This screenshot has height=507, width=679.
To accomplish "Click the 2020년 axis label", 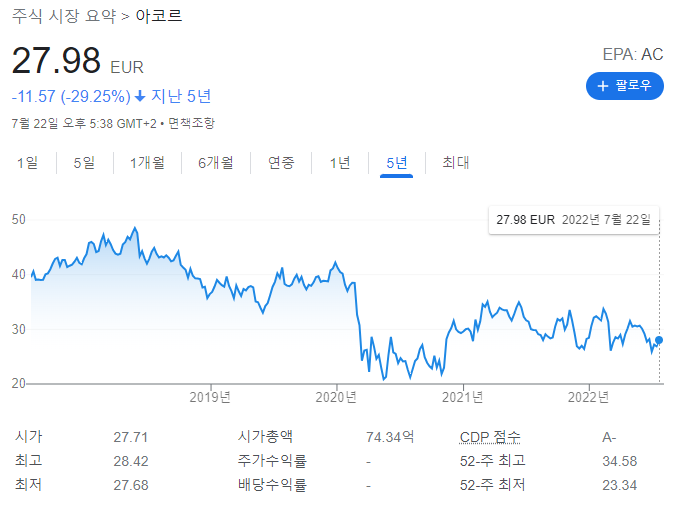I will pyautogui.click(x=336, y=397).
